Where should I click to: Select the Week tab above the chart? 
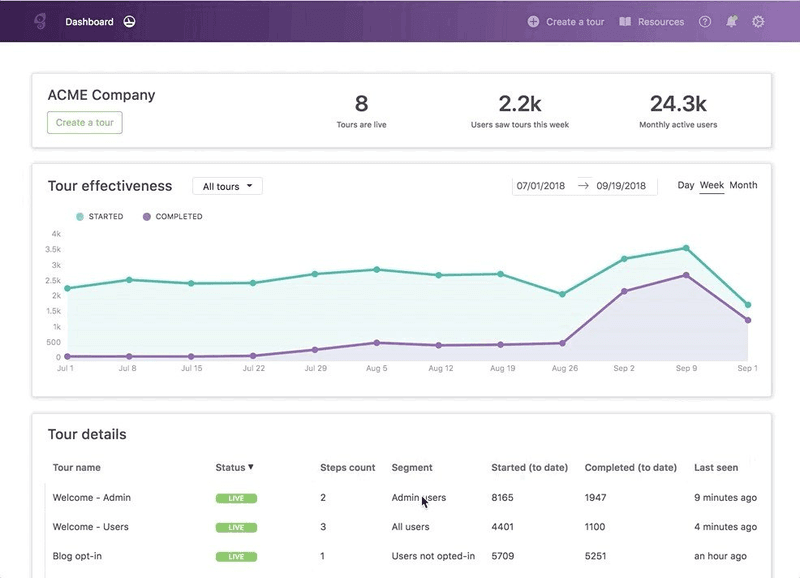click(x=713, y=185)
